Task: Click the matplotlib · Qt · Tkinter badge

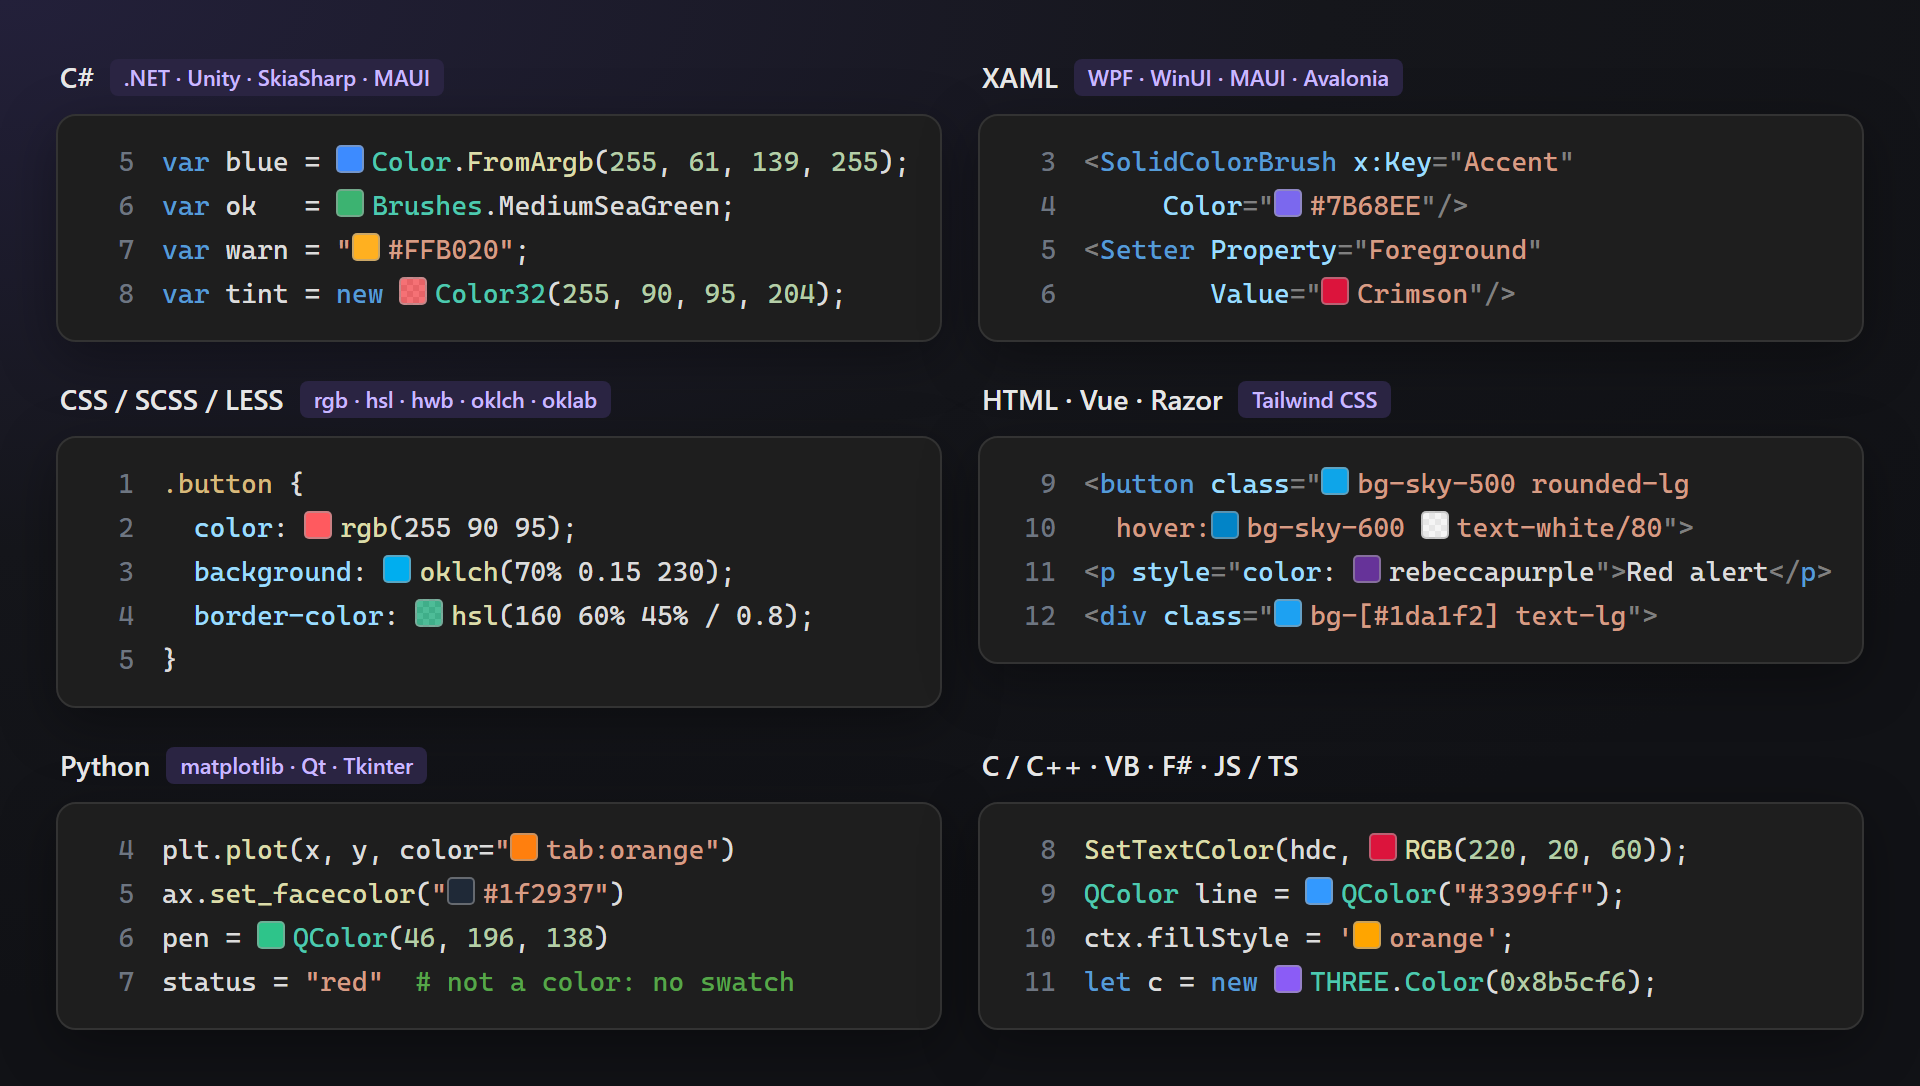Action: [297, 766]
